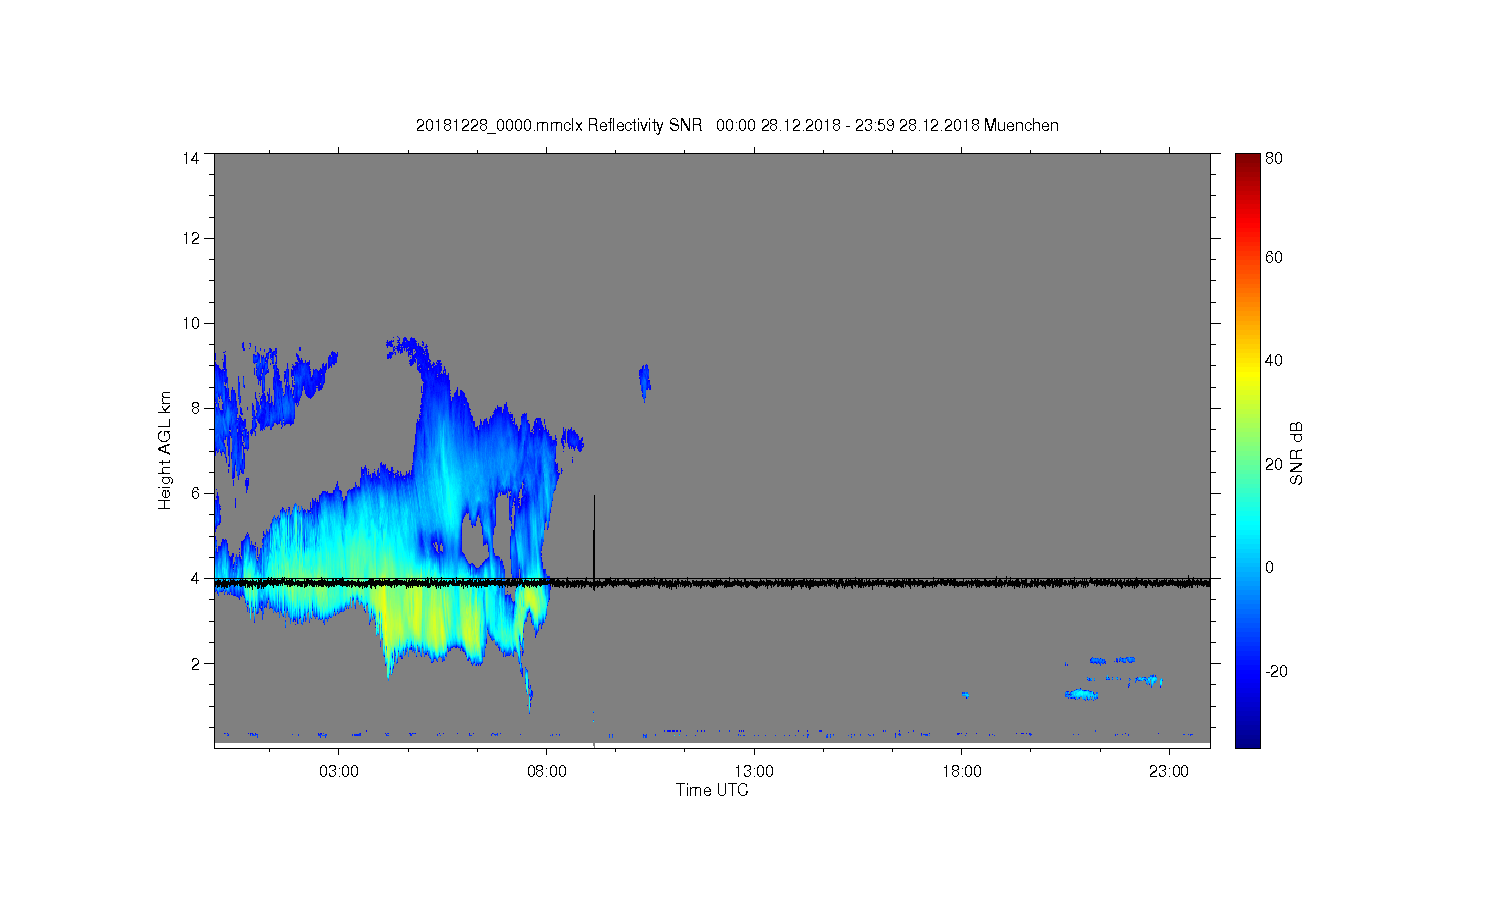Click the SNR colorbar gradient

point(1247,450)
